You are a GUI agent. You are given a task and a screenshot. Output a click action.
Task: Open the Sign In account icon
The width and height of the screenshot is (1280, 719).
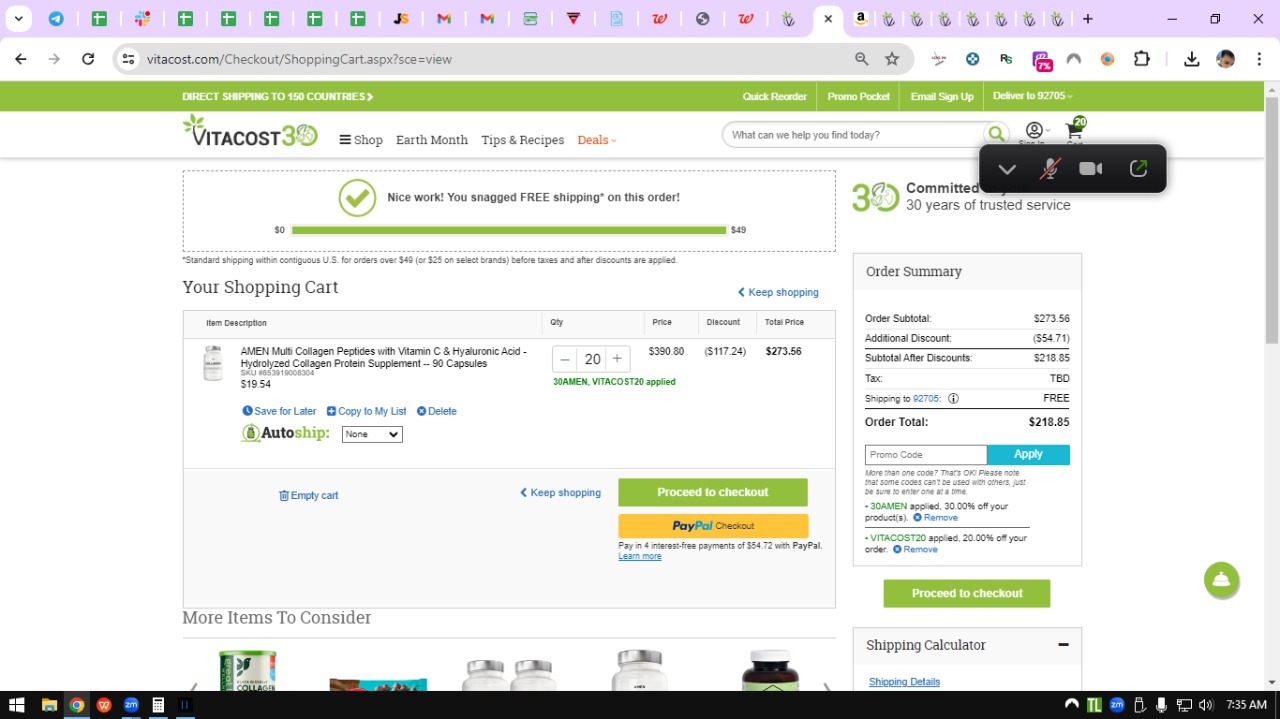pos(1033,133)
